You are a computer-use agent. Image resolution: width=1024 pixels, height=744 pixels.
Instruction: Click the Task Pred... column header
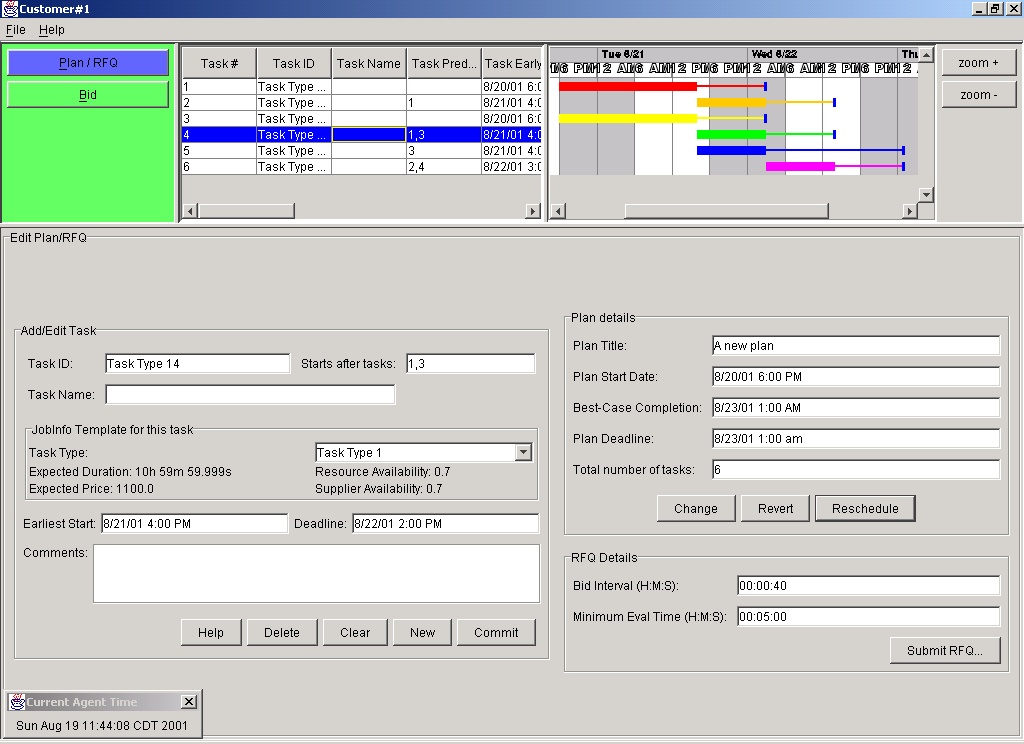[444, 63]
